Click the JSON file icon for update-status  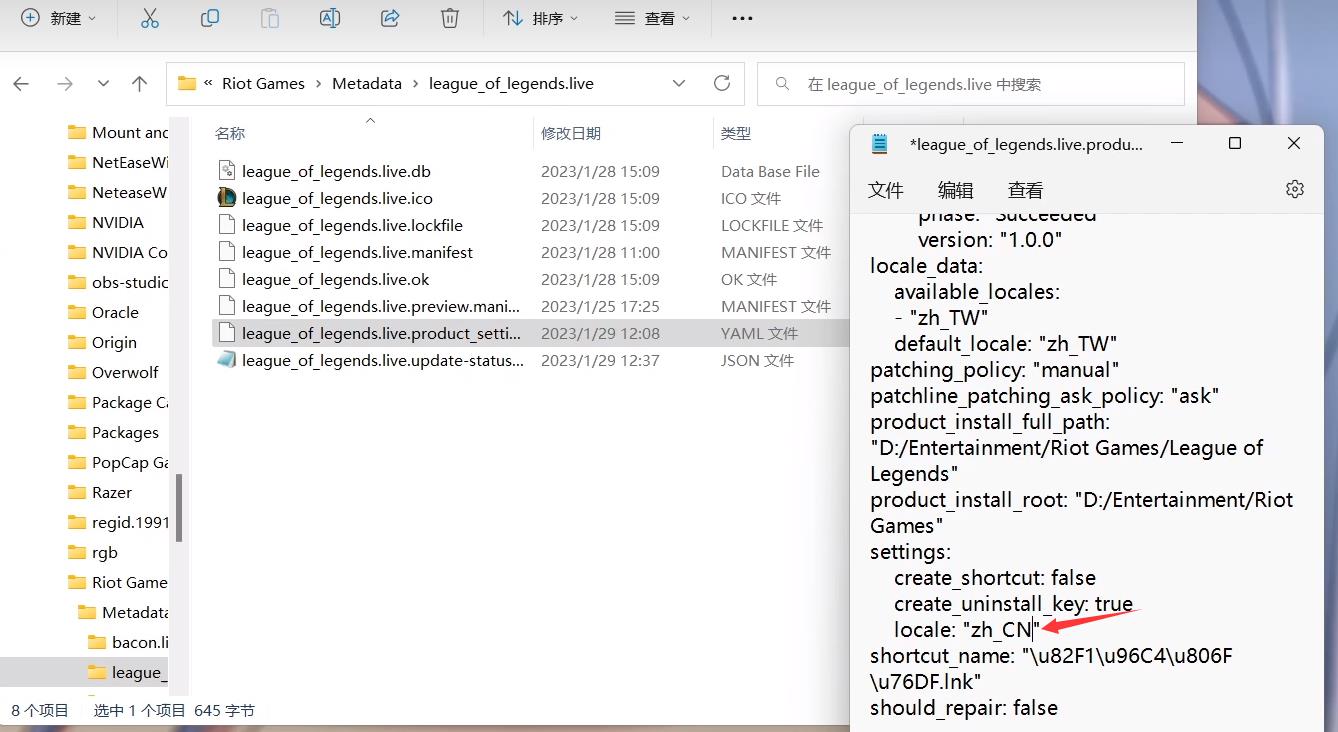point(227,360)
